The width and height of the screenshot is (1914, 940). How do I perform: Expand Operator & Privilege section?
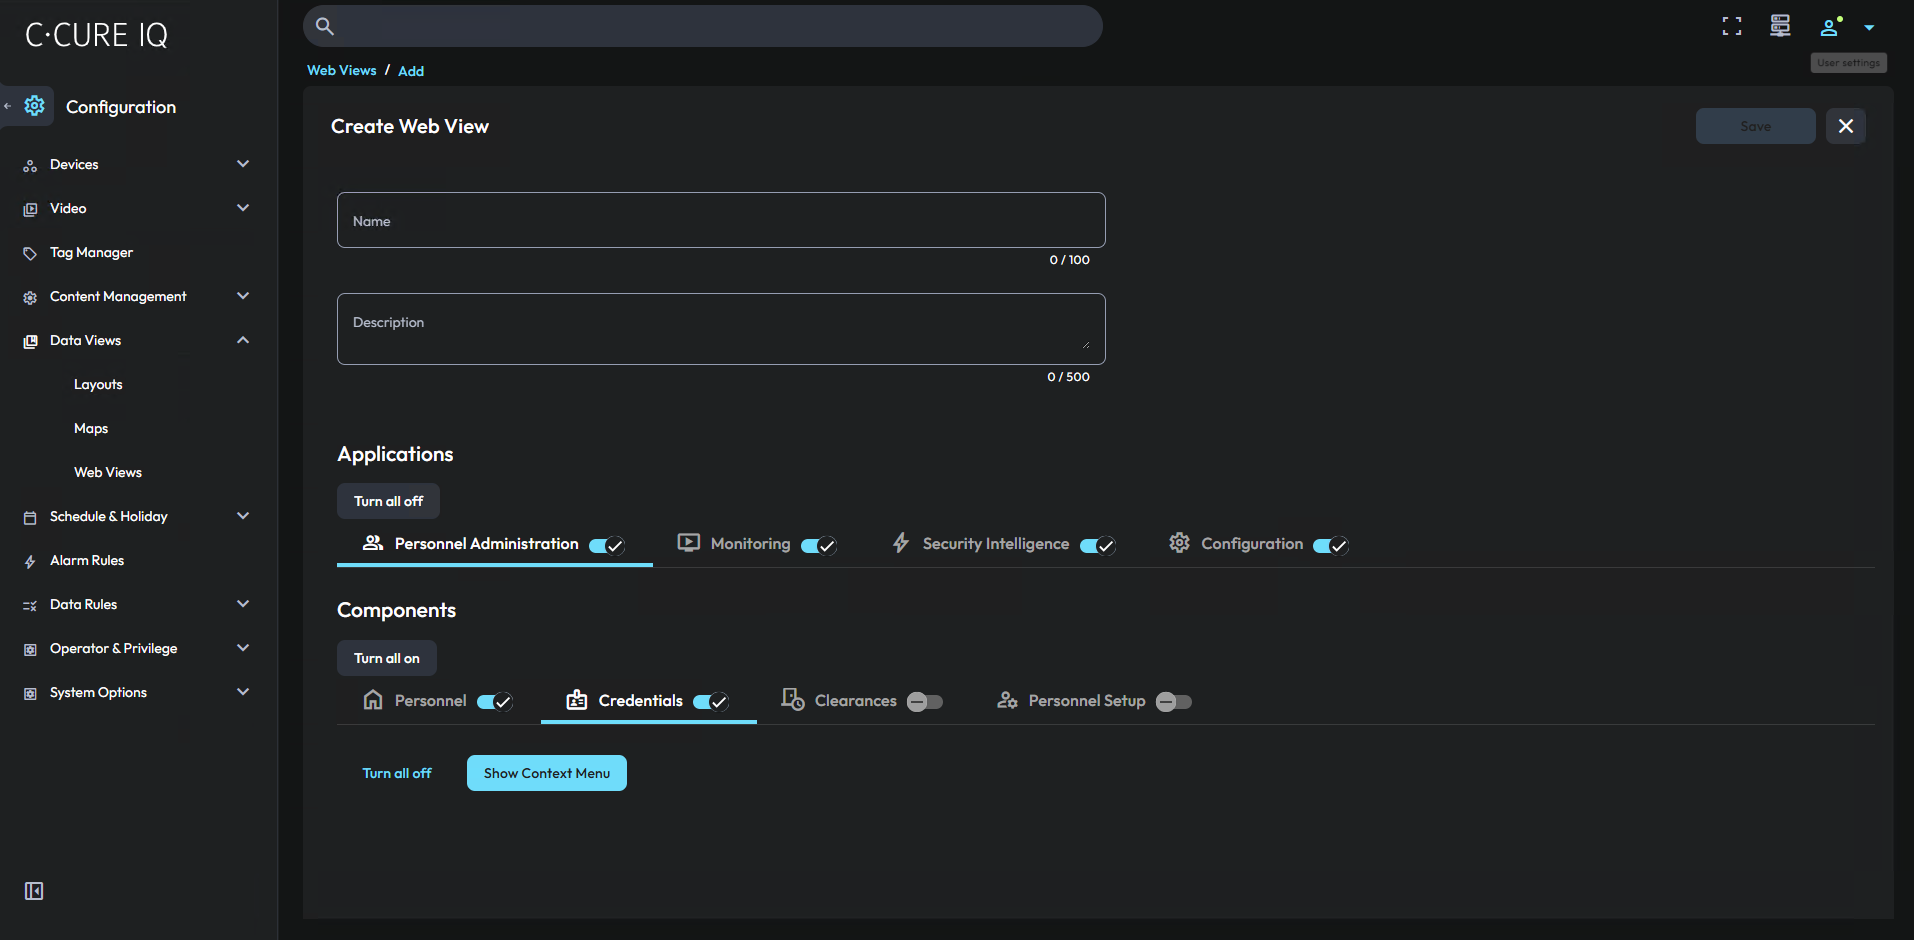[x=243, y=648]
